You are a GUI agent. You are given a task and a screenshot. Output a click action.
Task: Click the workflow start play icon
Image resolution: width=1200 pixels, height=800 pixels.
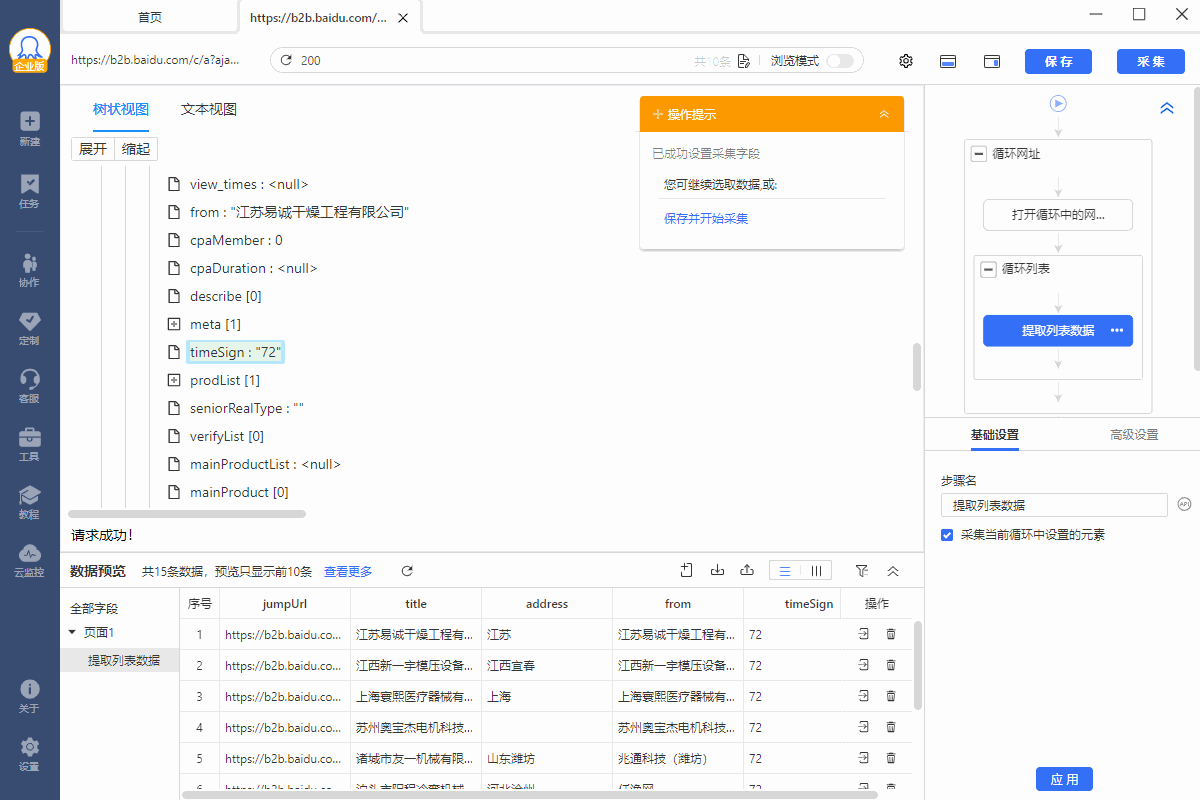1058,103
